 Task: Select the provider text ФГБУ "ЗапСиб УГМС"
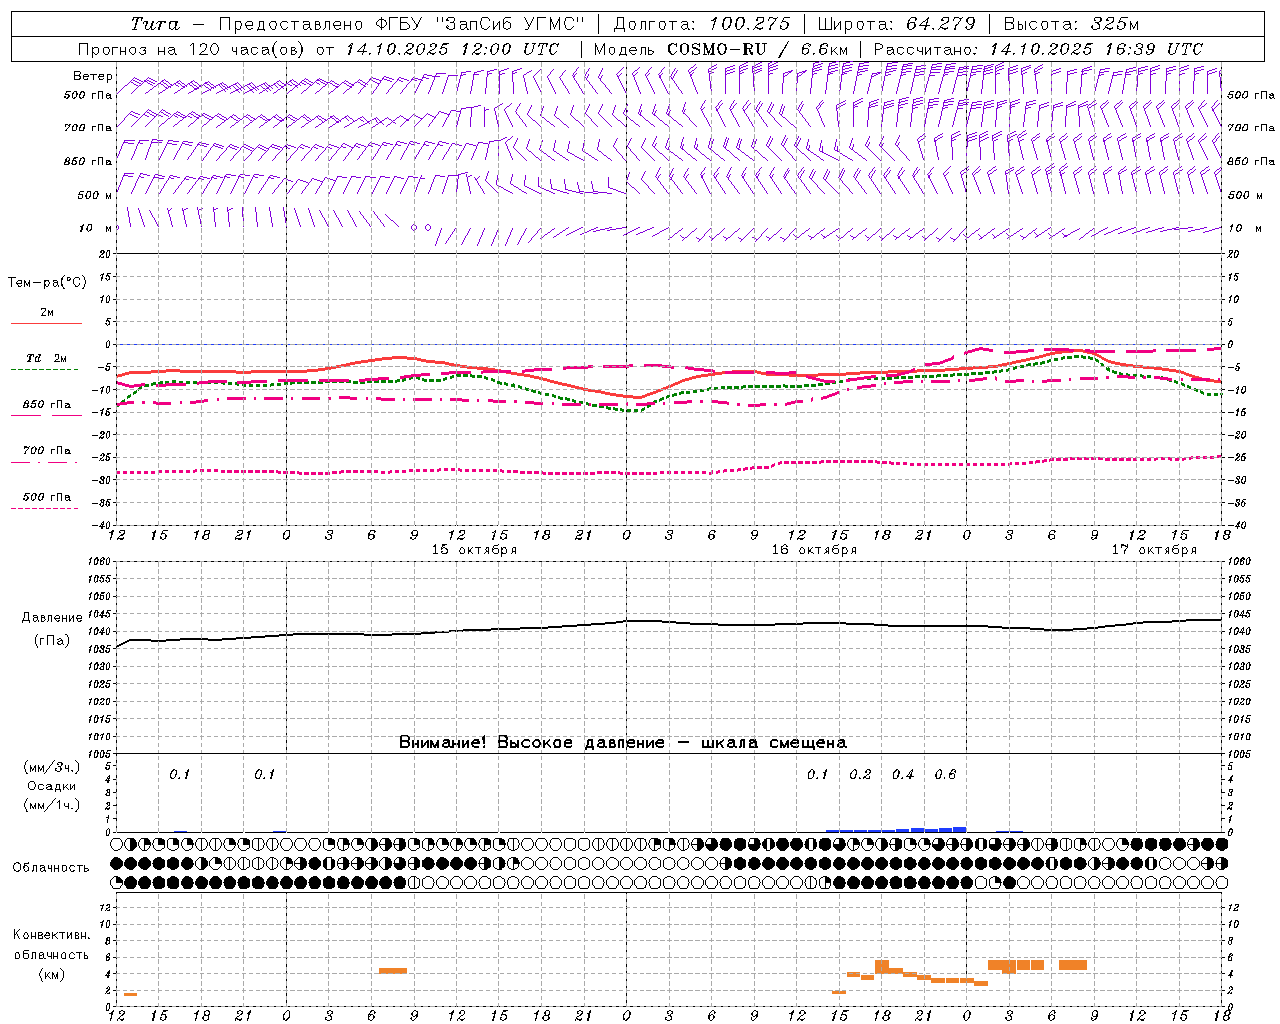tap(482, 24)
